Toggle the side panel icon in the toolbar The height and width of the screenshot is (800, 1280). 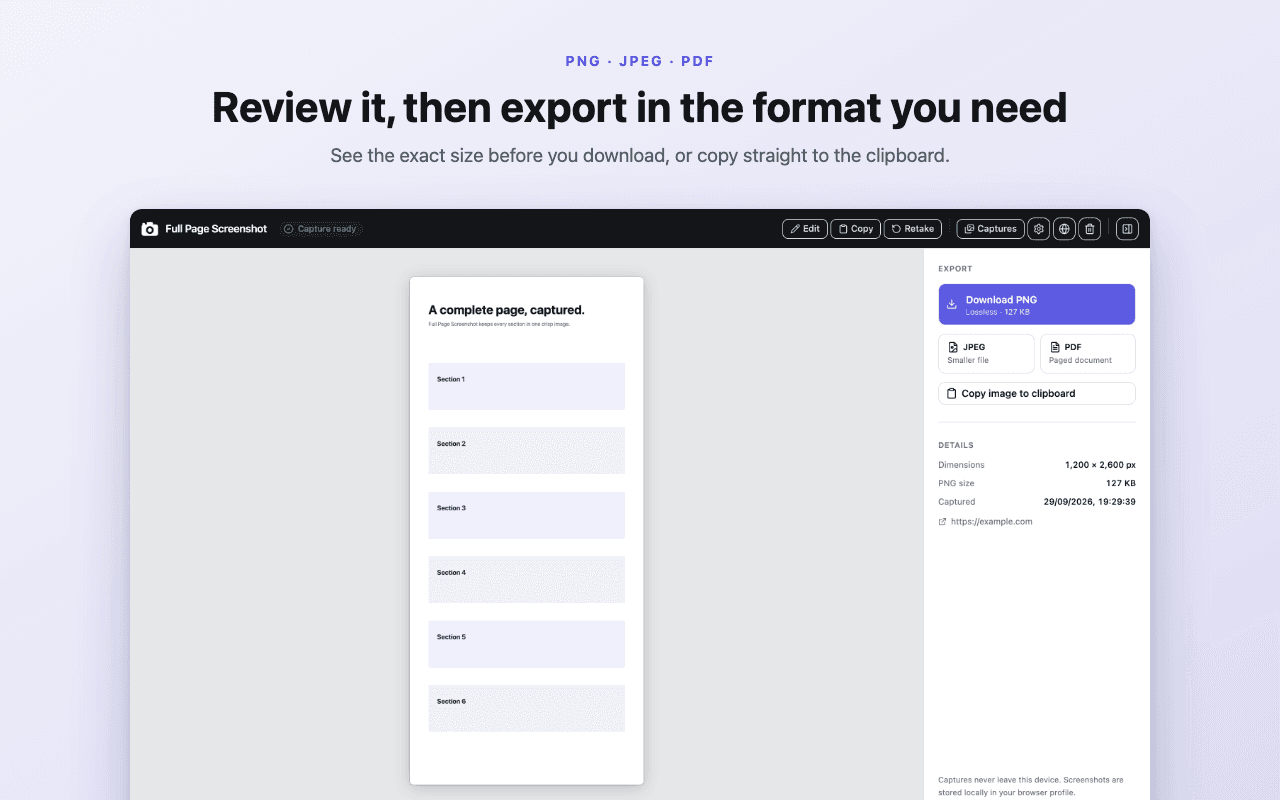tap(1127, 229)
